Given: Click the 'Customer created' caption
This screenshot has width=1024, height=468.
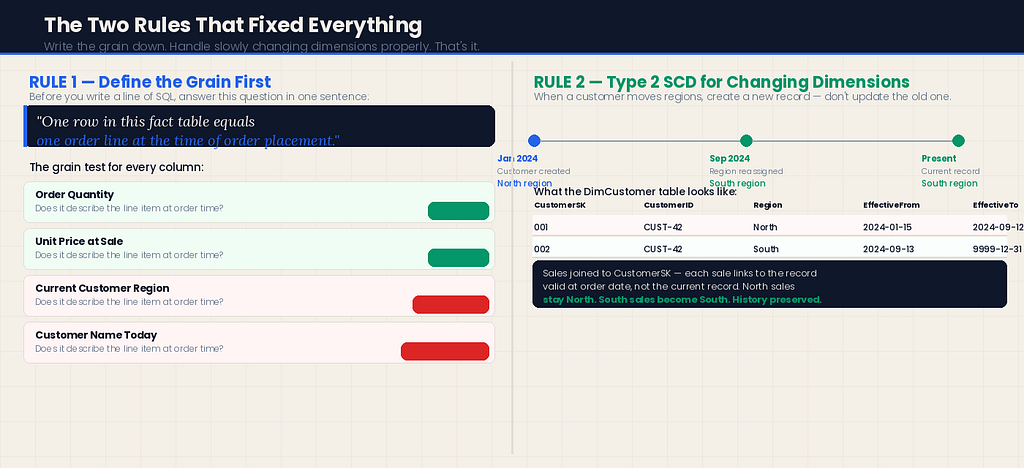Looking at the screenshot, I should tap(534, 171).
